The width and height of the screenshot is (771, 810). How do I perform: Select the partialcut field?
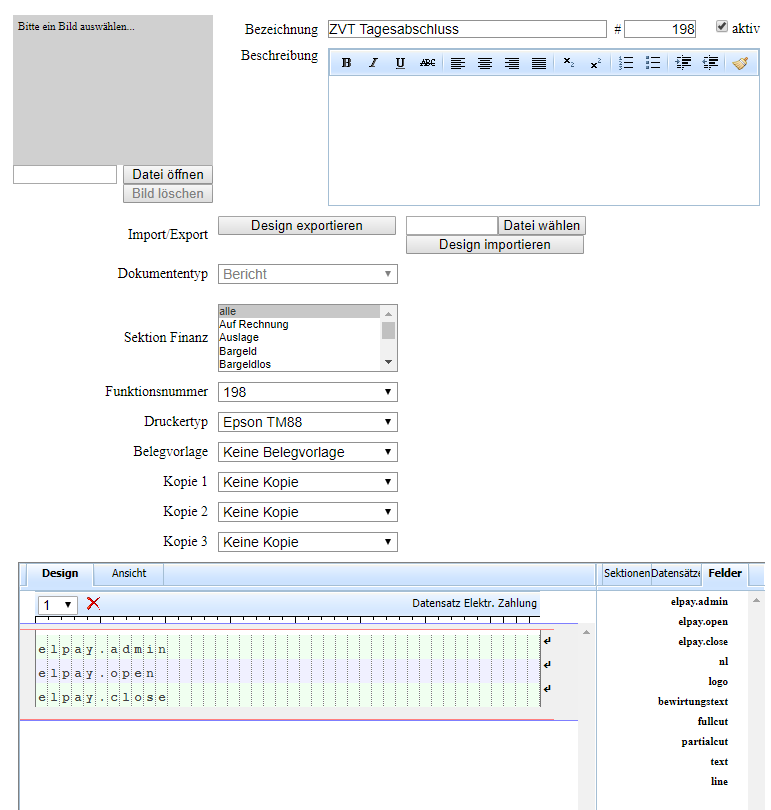[704, 742]
